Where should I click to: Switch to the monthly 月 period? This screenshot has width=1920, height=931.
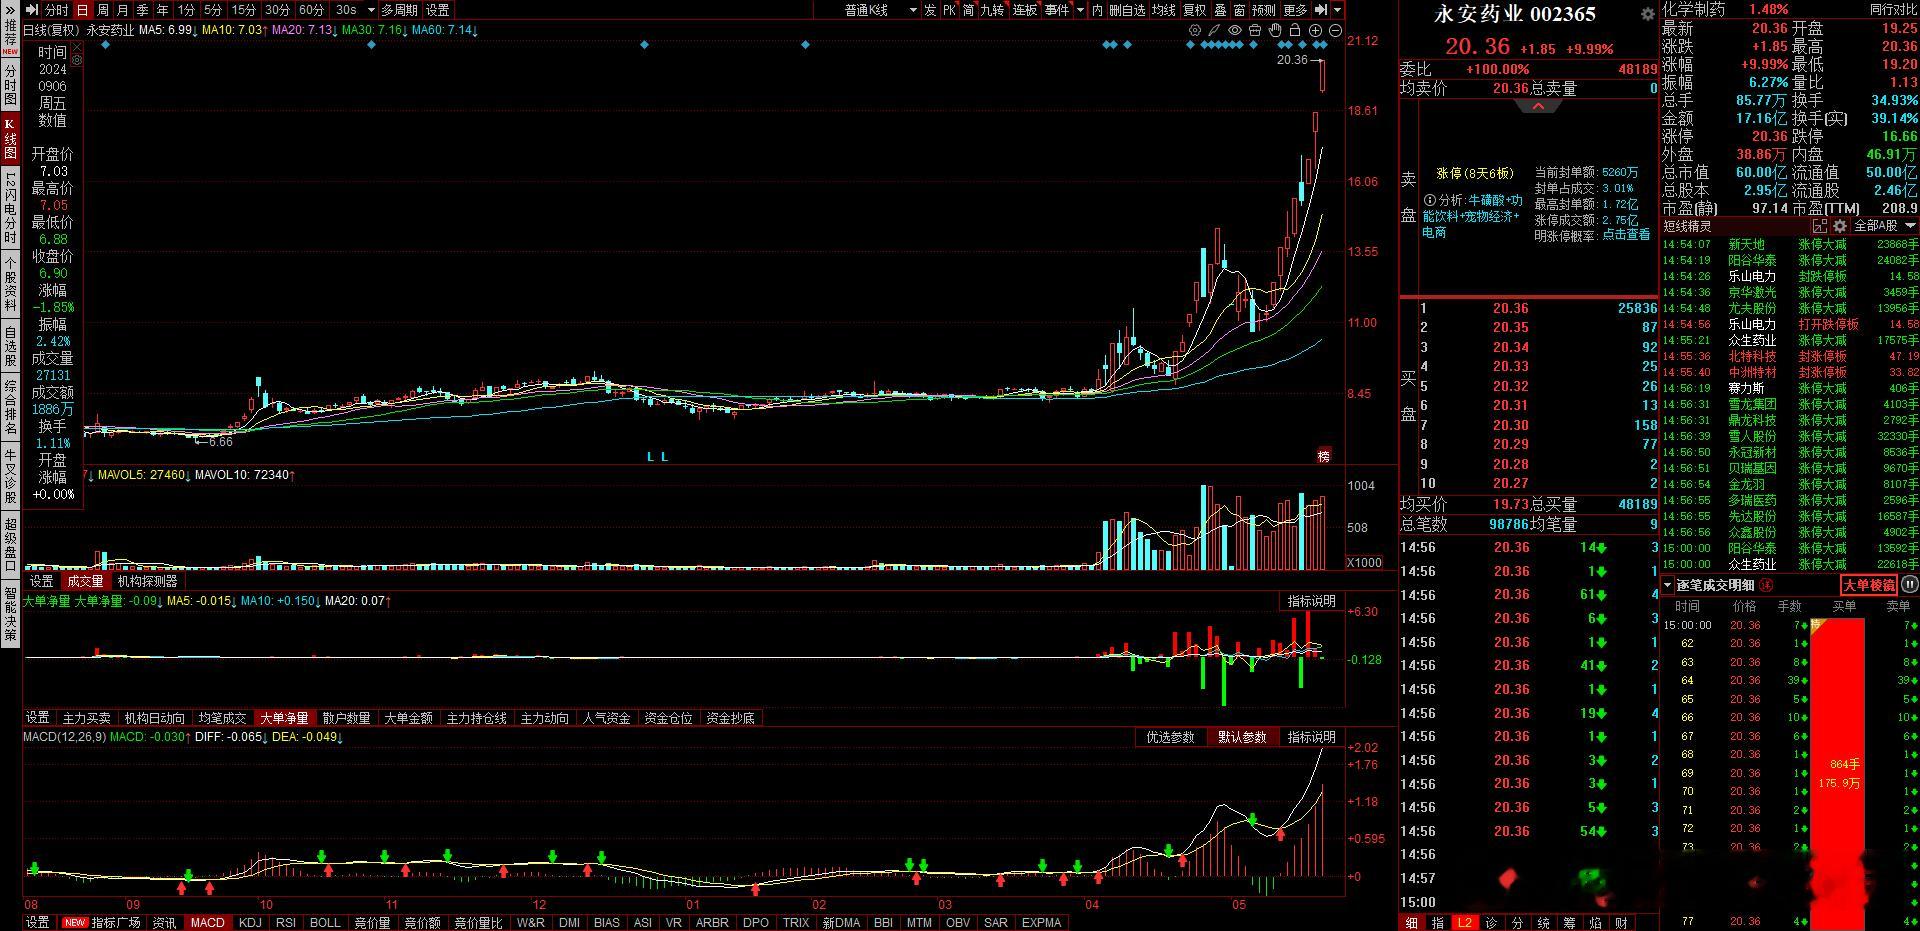[x=123, y=10]
